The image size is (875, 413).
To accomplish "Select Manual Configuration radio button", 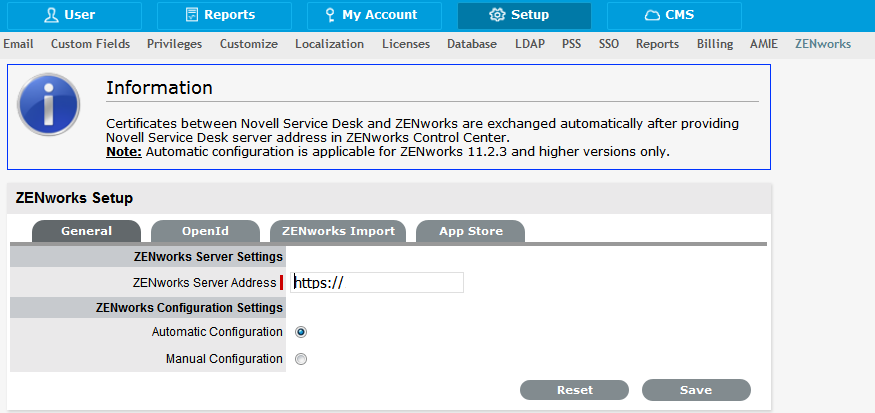I will coord(301,359).
